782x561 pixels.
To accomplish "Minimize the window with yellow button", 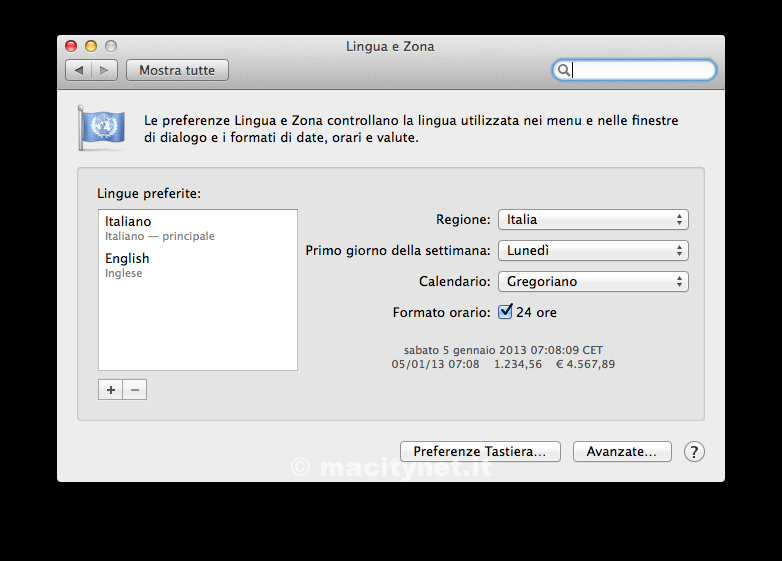I will coord(91,46).
